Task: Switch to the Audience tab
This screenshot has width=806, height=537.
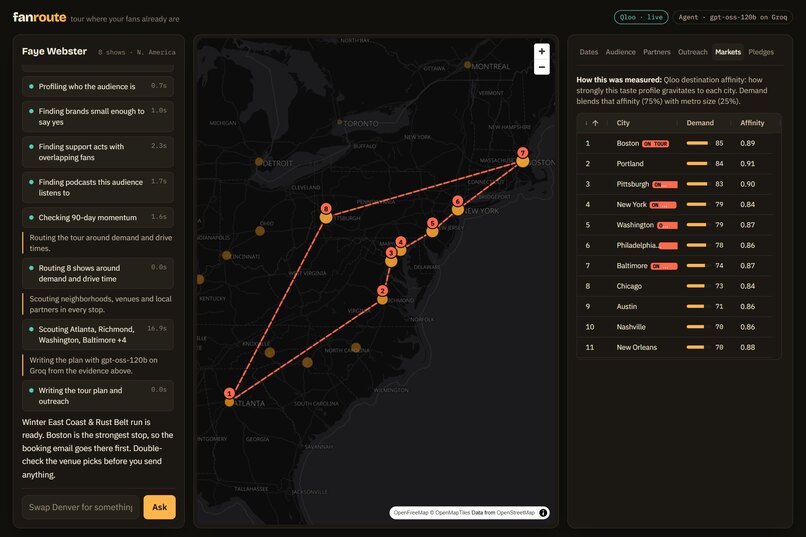Action: pos(620,52)
